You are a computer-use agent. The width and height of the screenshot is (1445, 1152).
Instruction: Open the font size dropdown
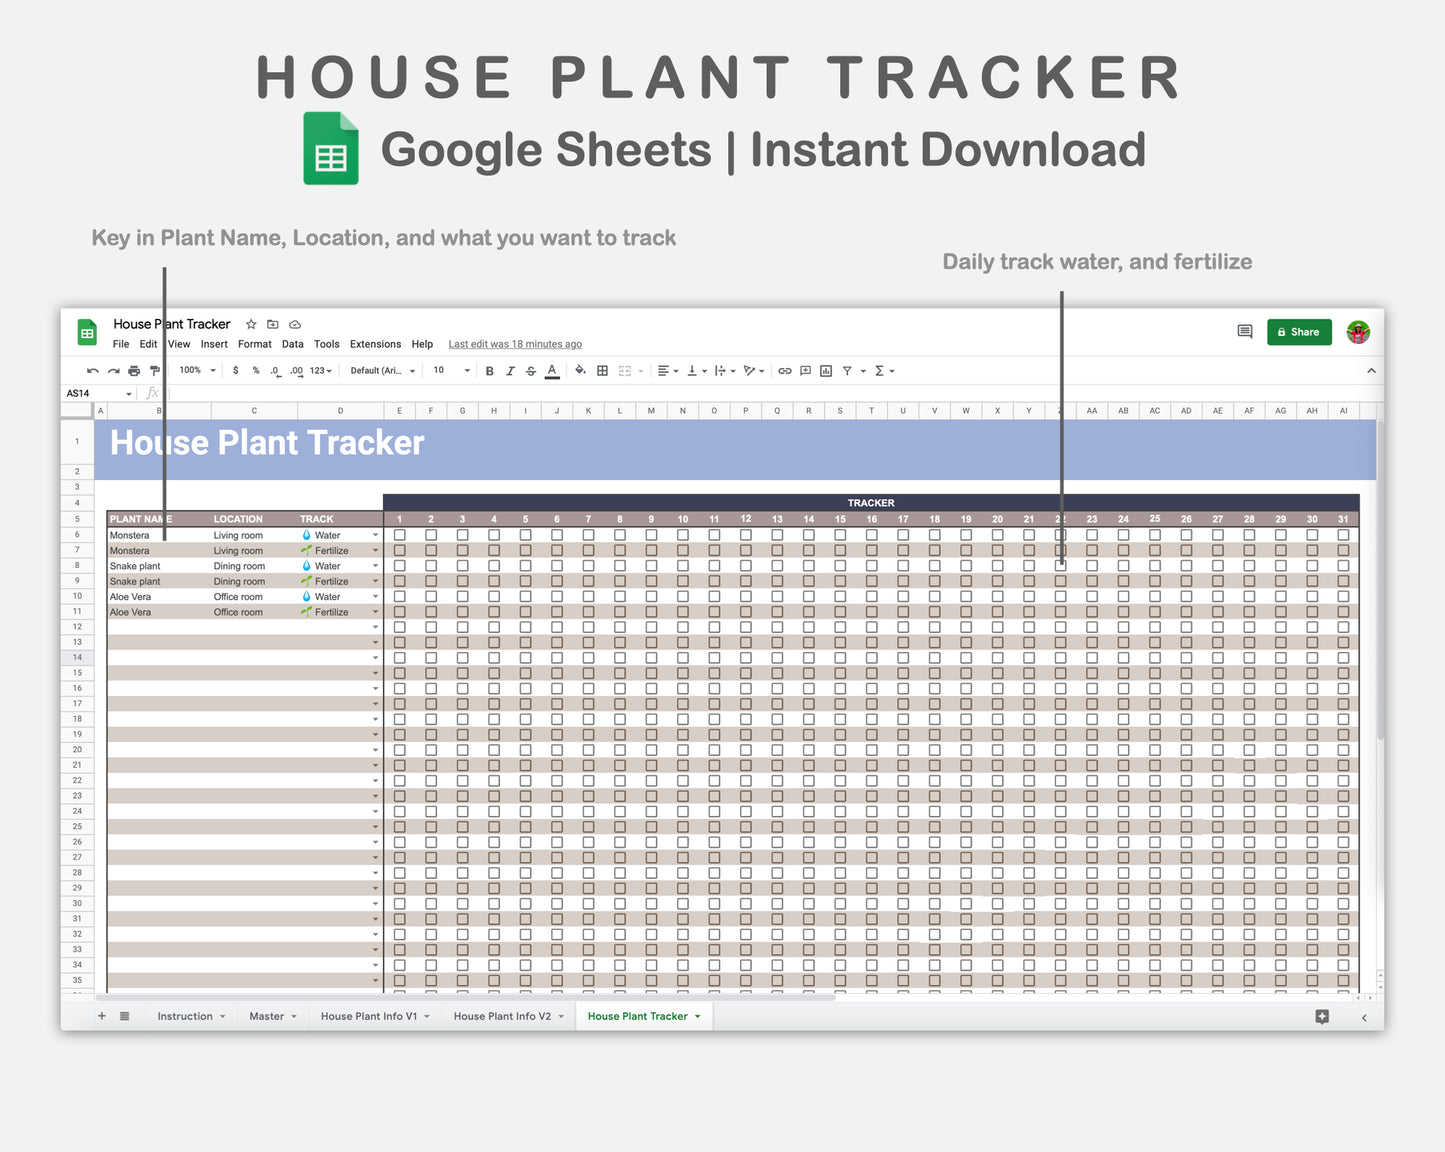[450, 370]
